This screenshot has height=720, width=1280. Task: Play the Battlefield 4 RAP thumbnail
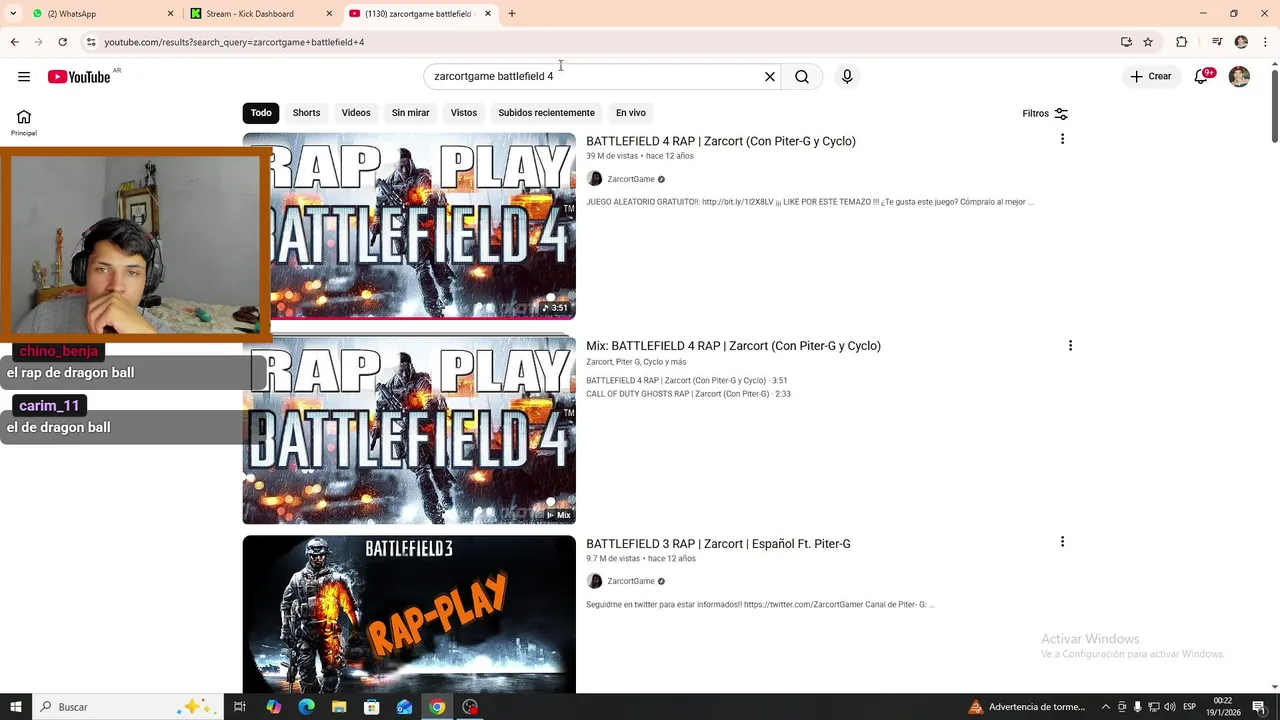[x=409, y=226]
